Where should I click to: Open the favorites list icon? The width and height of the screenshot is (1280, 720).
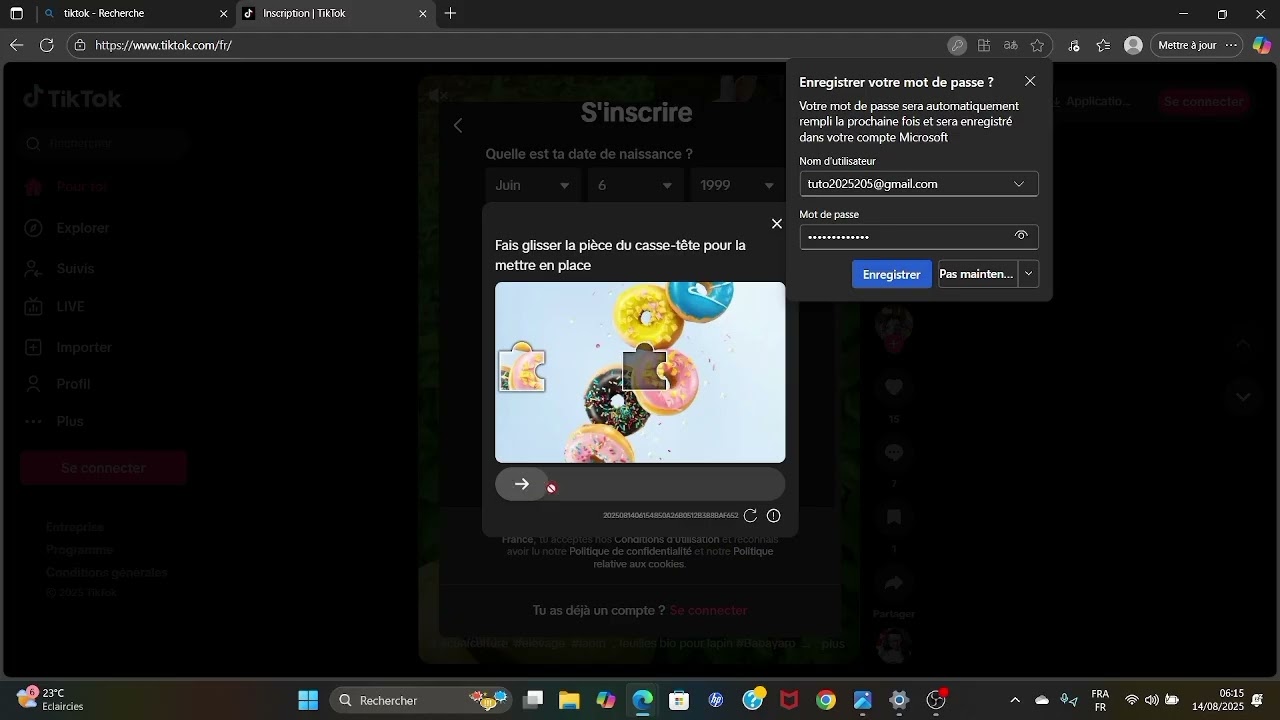coord(1103,45)
